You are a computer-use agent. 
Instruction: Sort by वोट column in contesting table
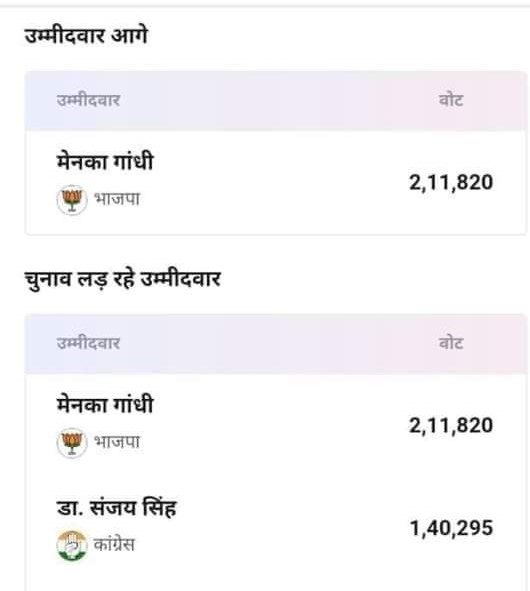coord(451,343)
